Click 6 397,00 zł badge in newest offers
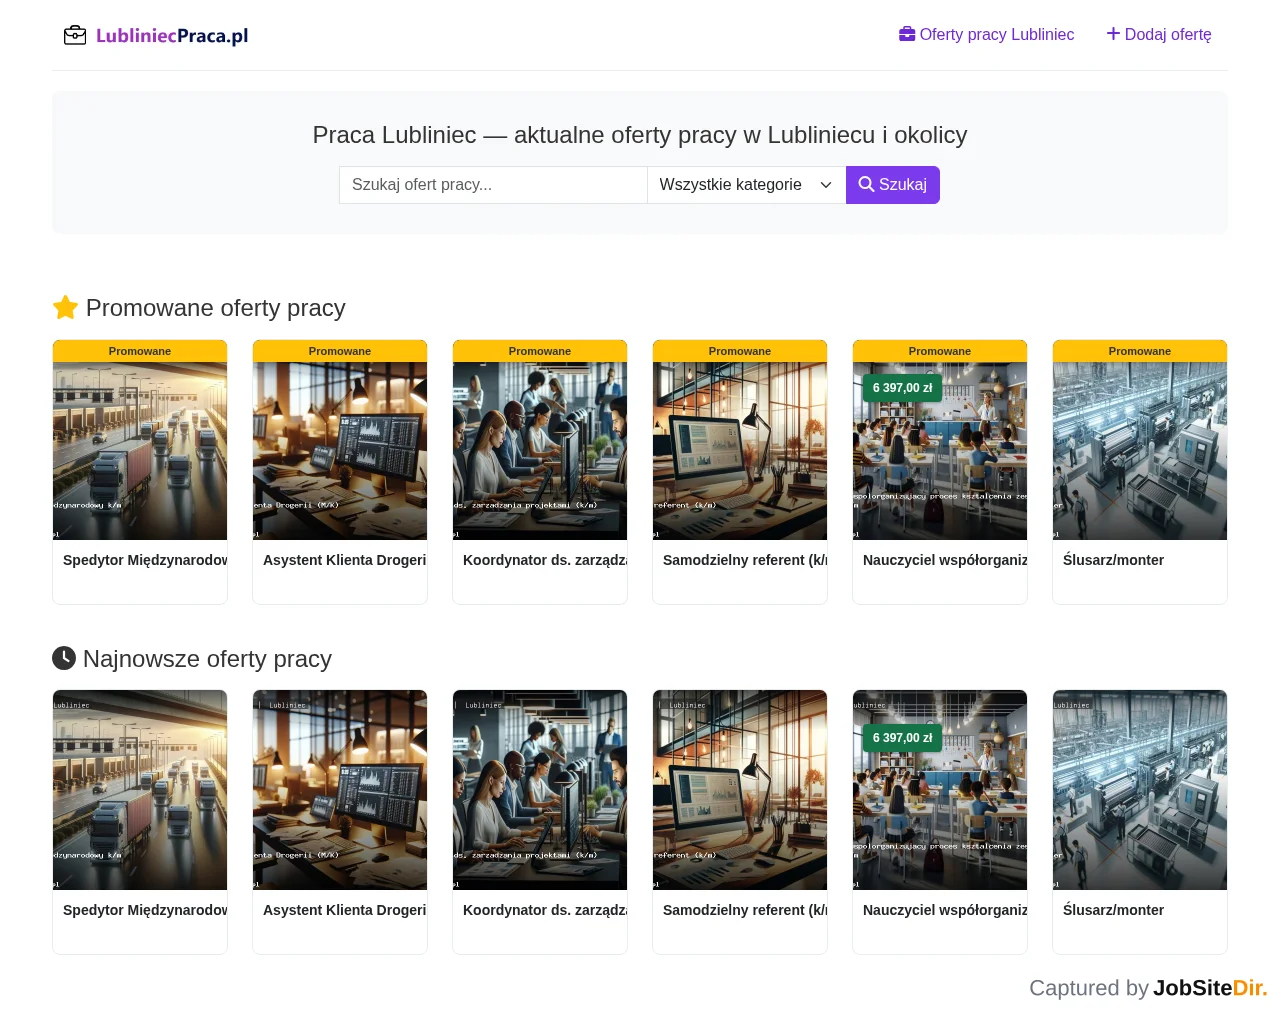This screenshot has height=1018, width=1280. (x=902, y=738)
